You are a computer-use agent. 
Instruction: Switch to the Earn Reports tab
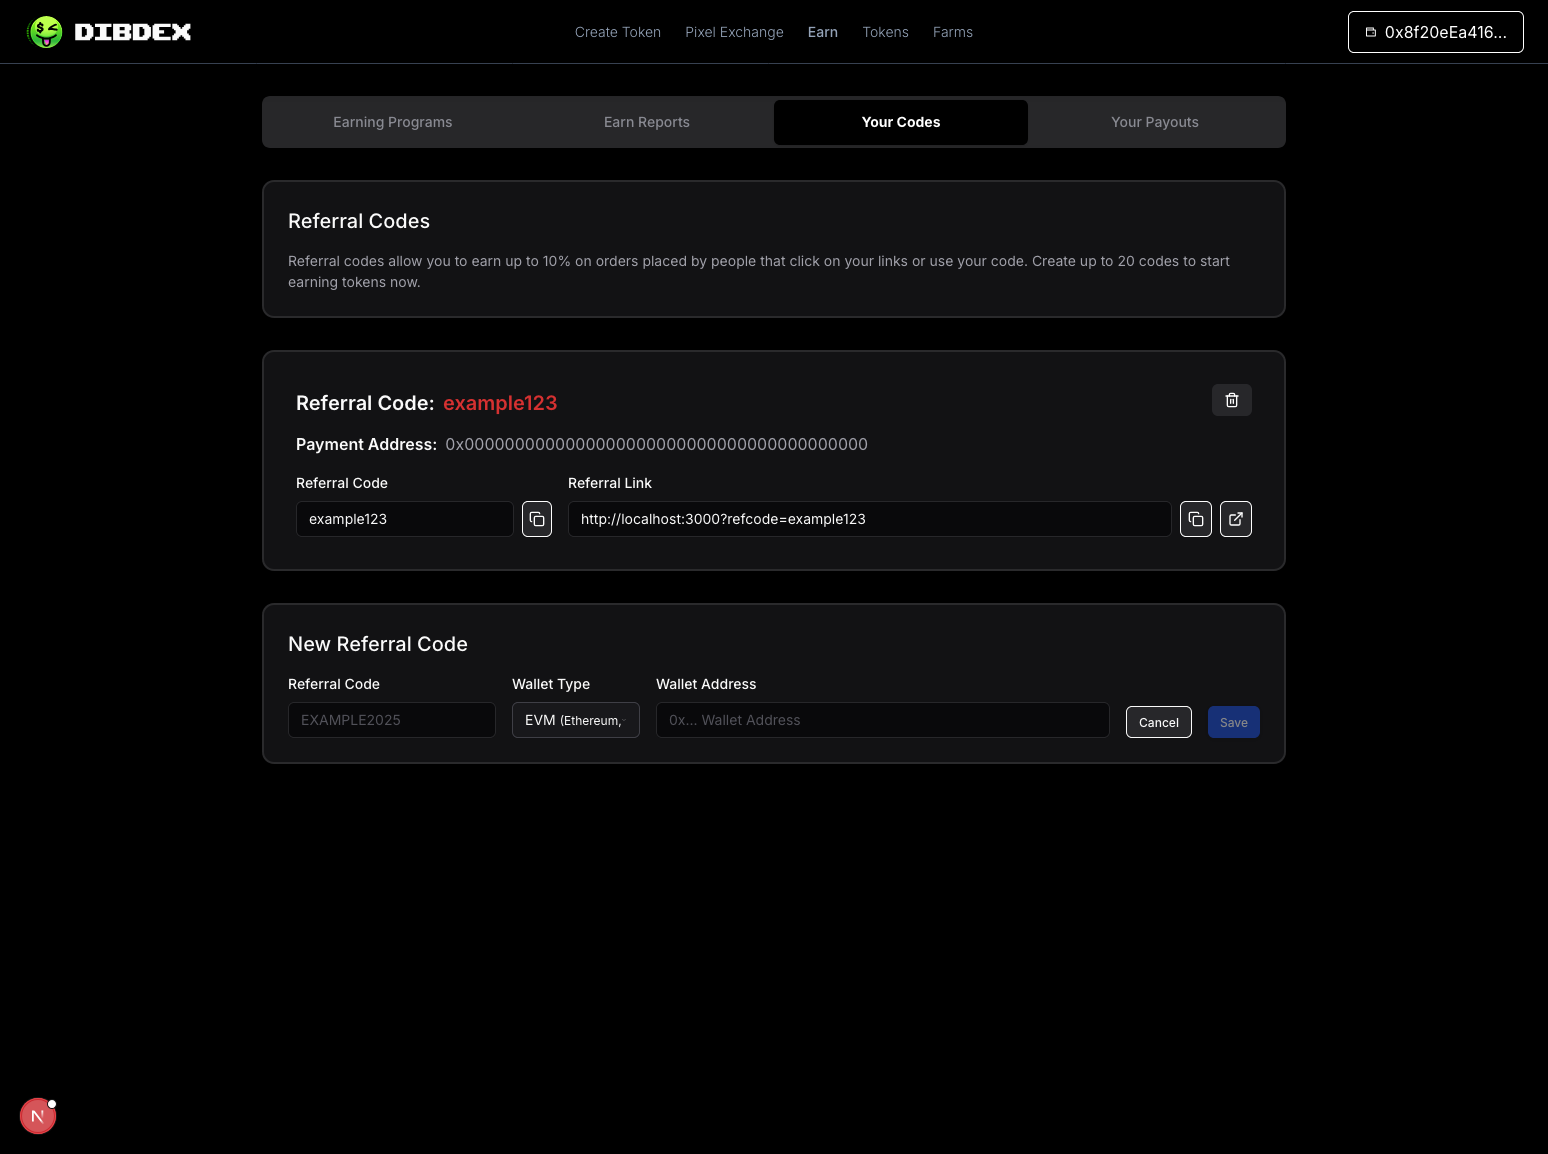[x=646, y=121]
